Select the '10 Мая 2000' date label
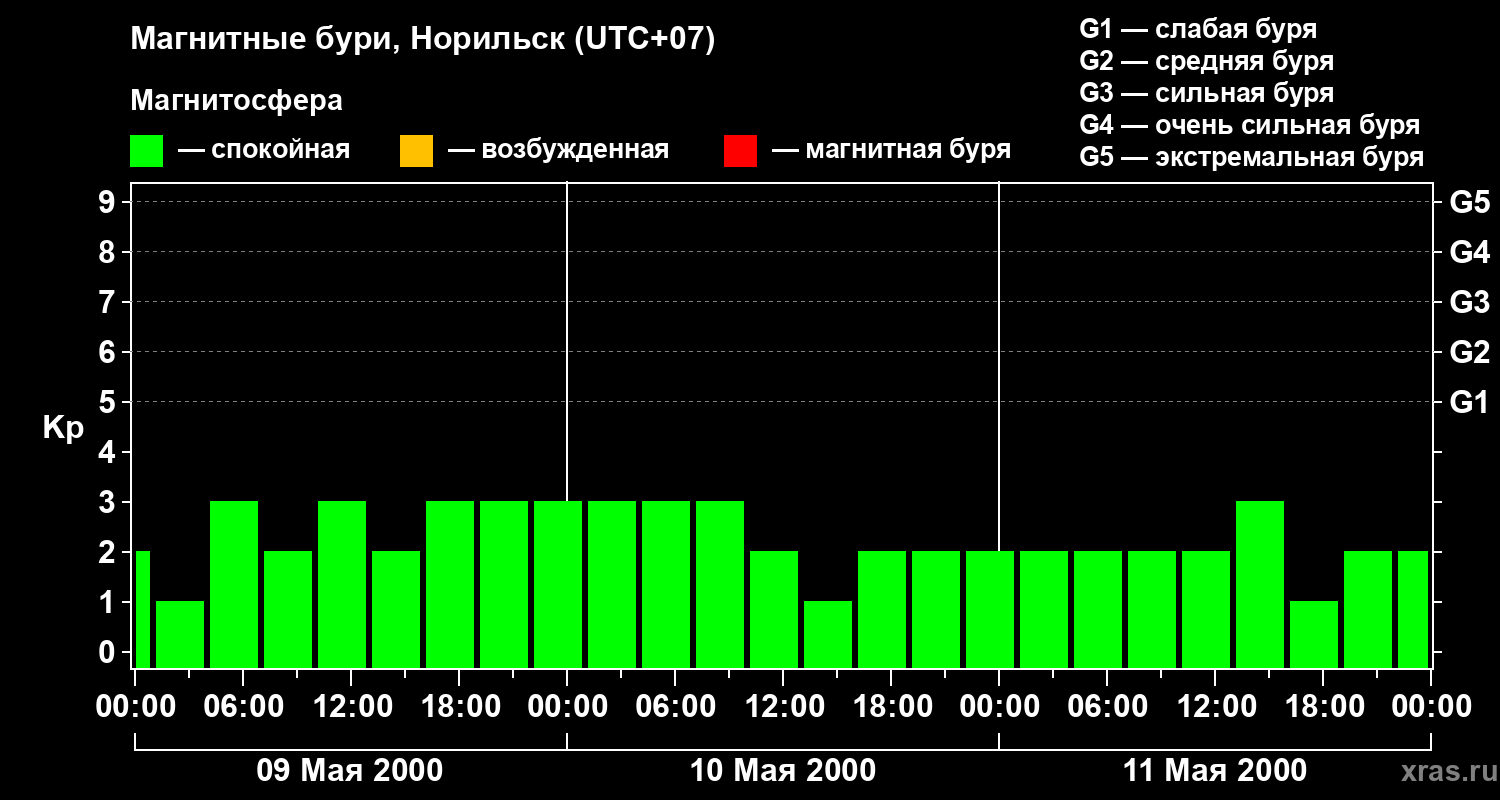The width and height of the screenshot is (1500, 800). [x=783, y=770]
